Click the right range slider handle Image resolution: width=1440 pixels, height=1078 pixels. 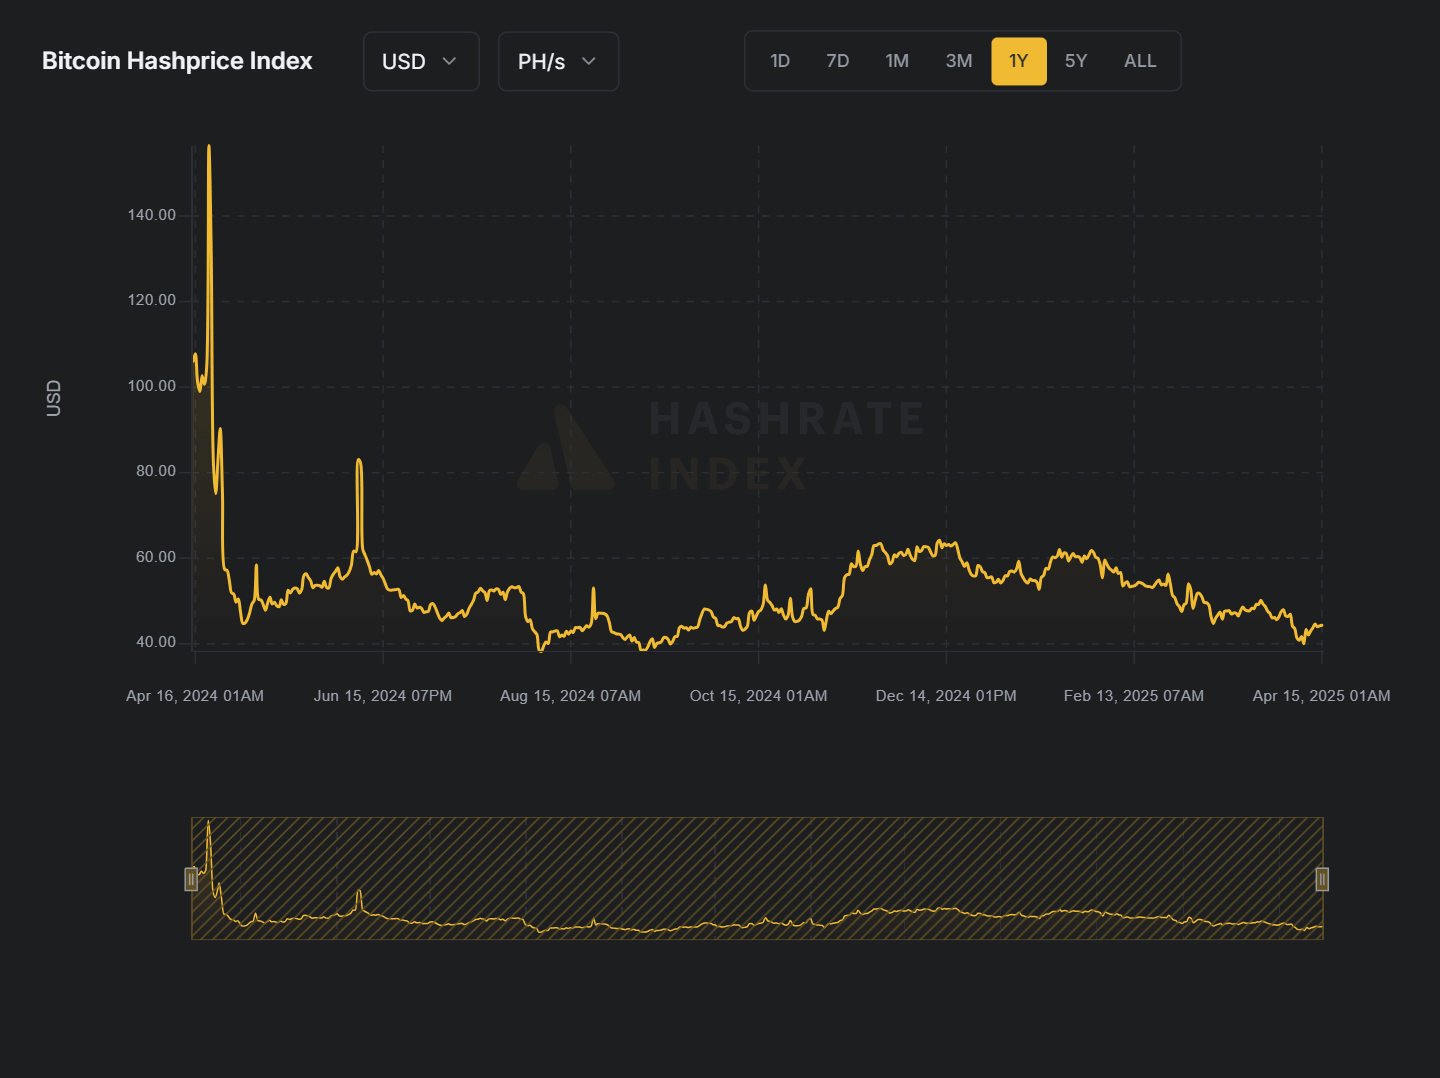1322,879
